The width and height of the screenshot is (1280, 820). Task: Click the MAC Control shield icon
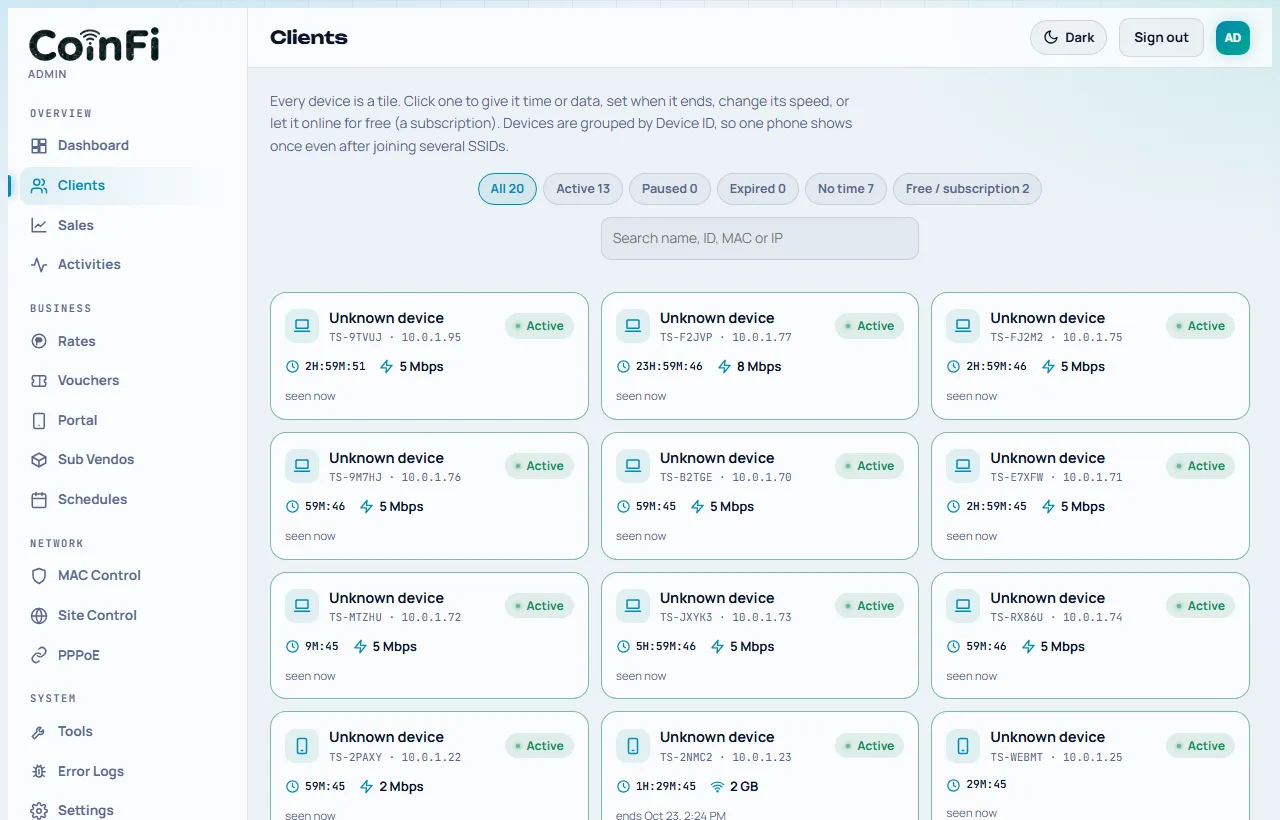tap(39, 576)
